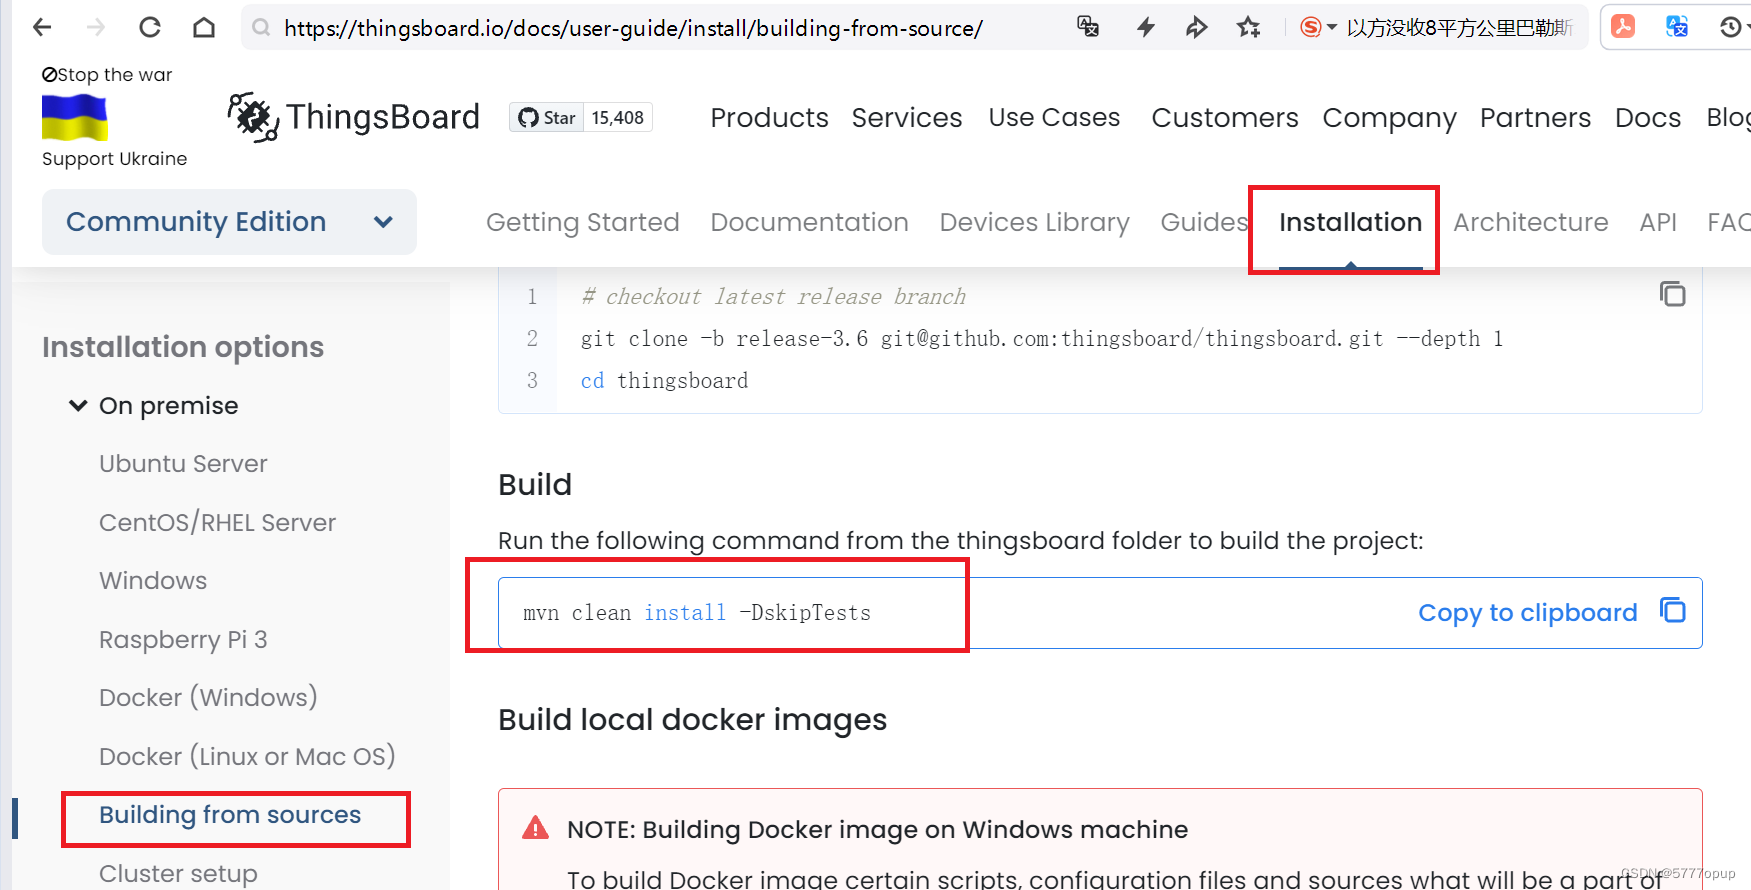Open the Products menu

[x=769, y=118]
